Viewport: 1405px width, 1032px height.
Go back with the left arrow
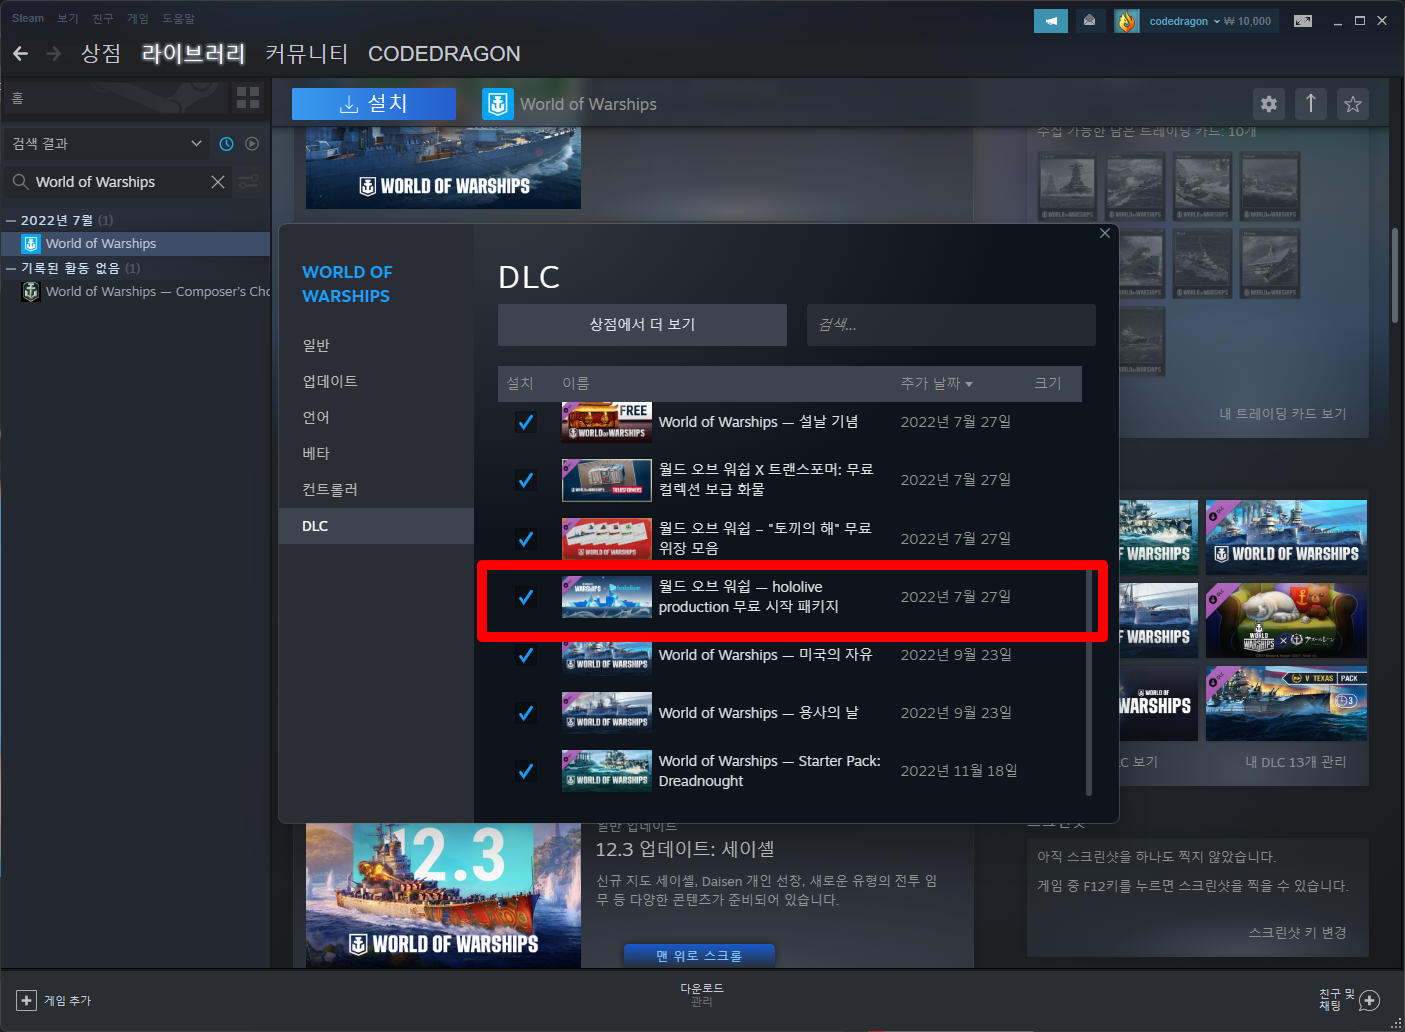coord(20,54)
